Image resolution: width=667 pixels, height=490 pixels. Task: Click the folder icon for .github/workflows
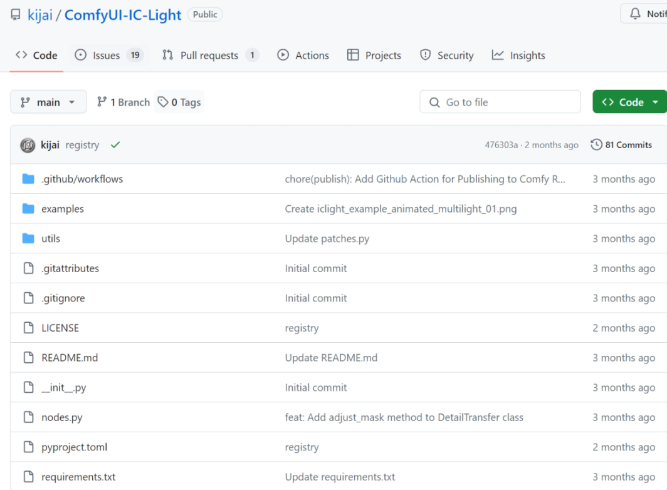[x=28, y=179]
